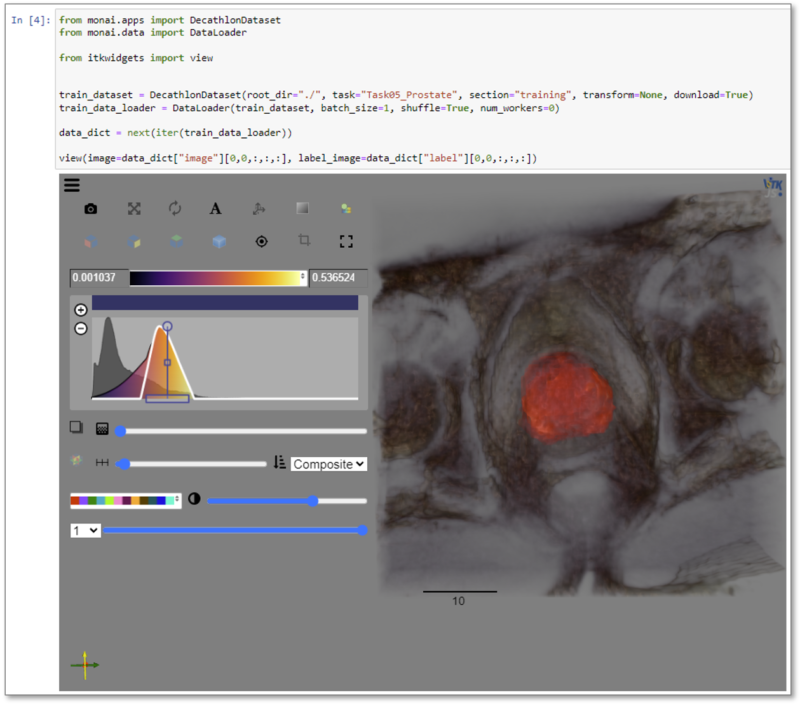
Task: Open the component selector showing 1
Action: point(83,531)
